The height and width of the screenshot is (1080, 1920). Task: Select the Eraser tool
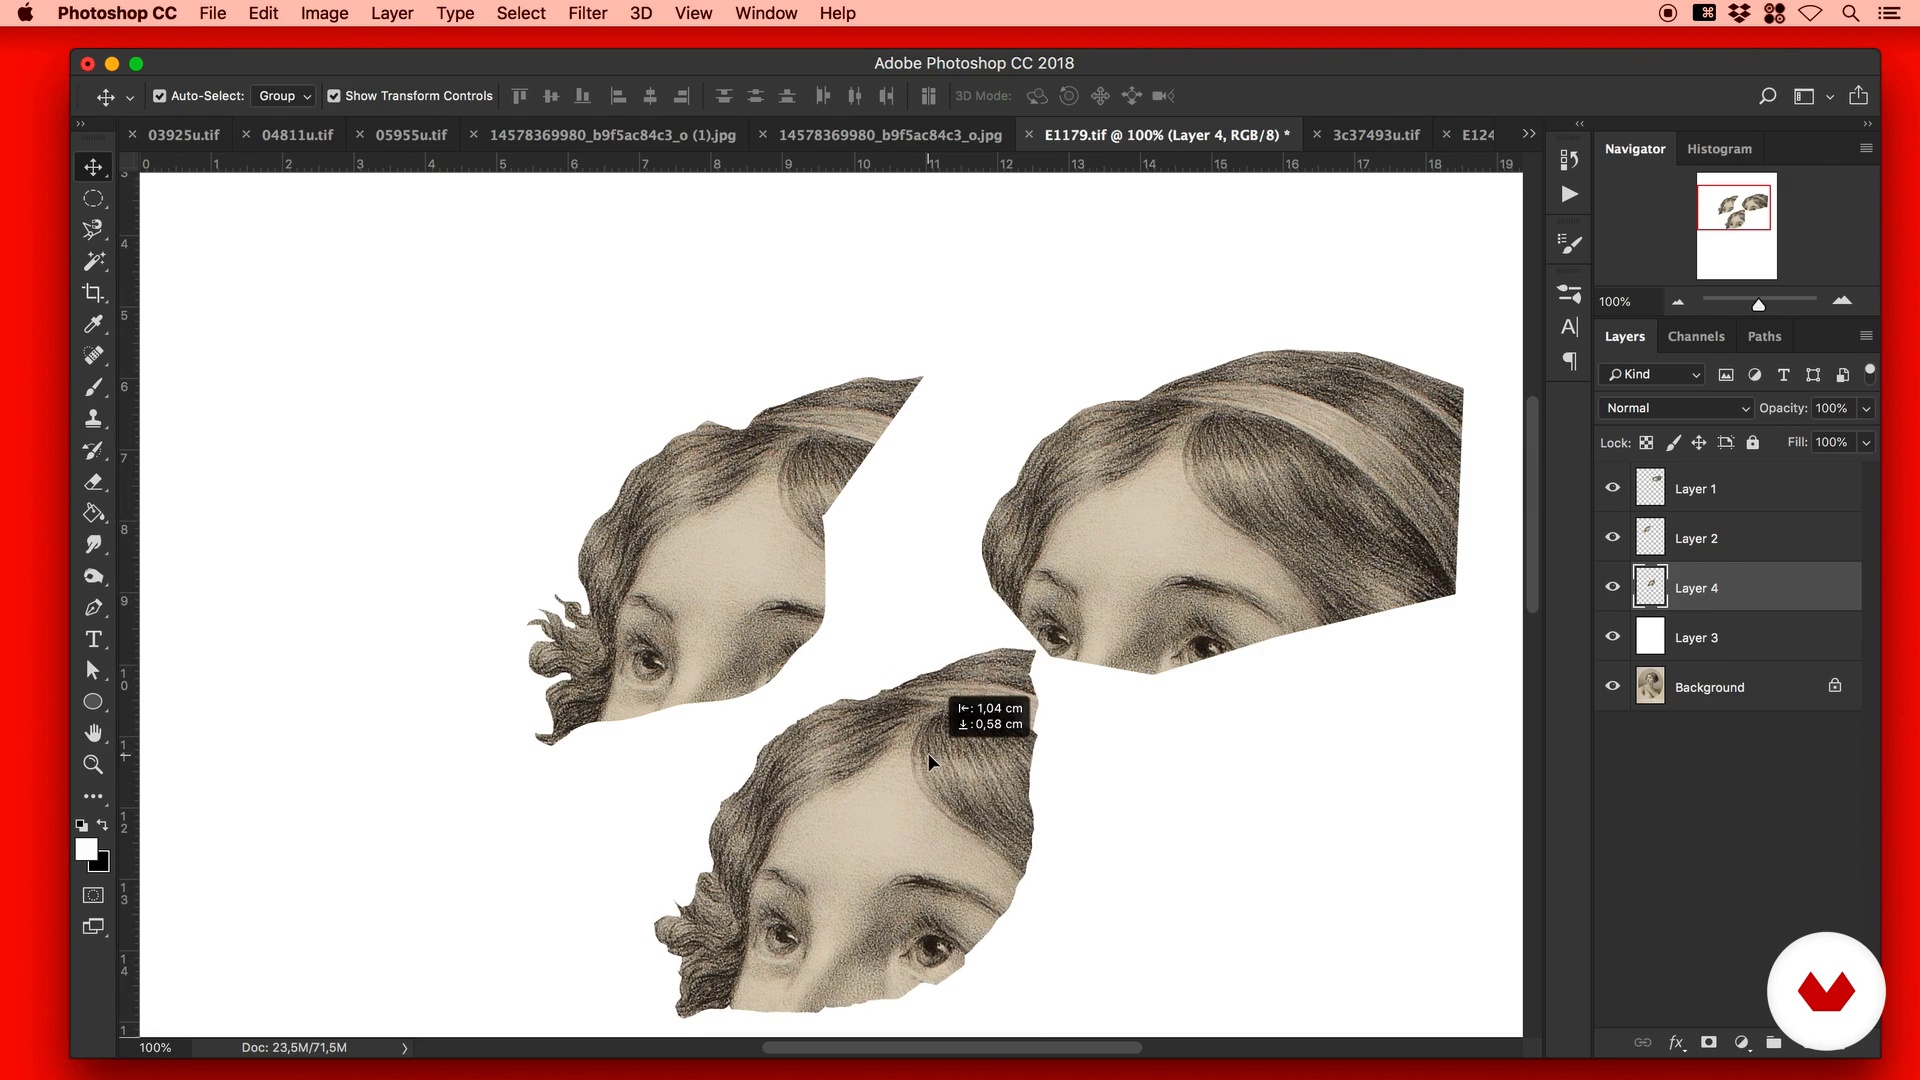93,482
